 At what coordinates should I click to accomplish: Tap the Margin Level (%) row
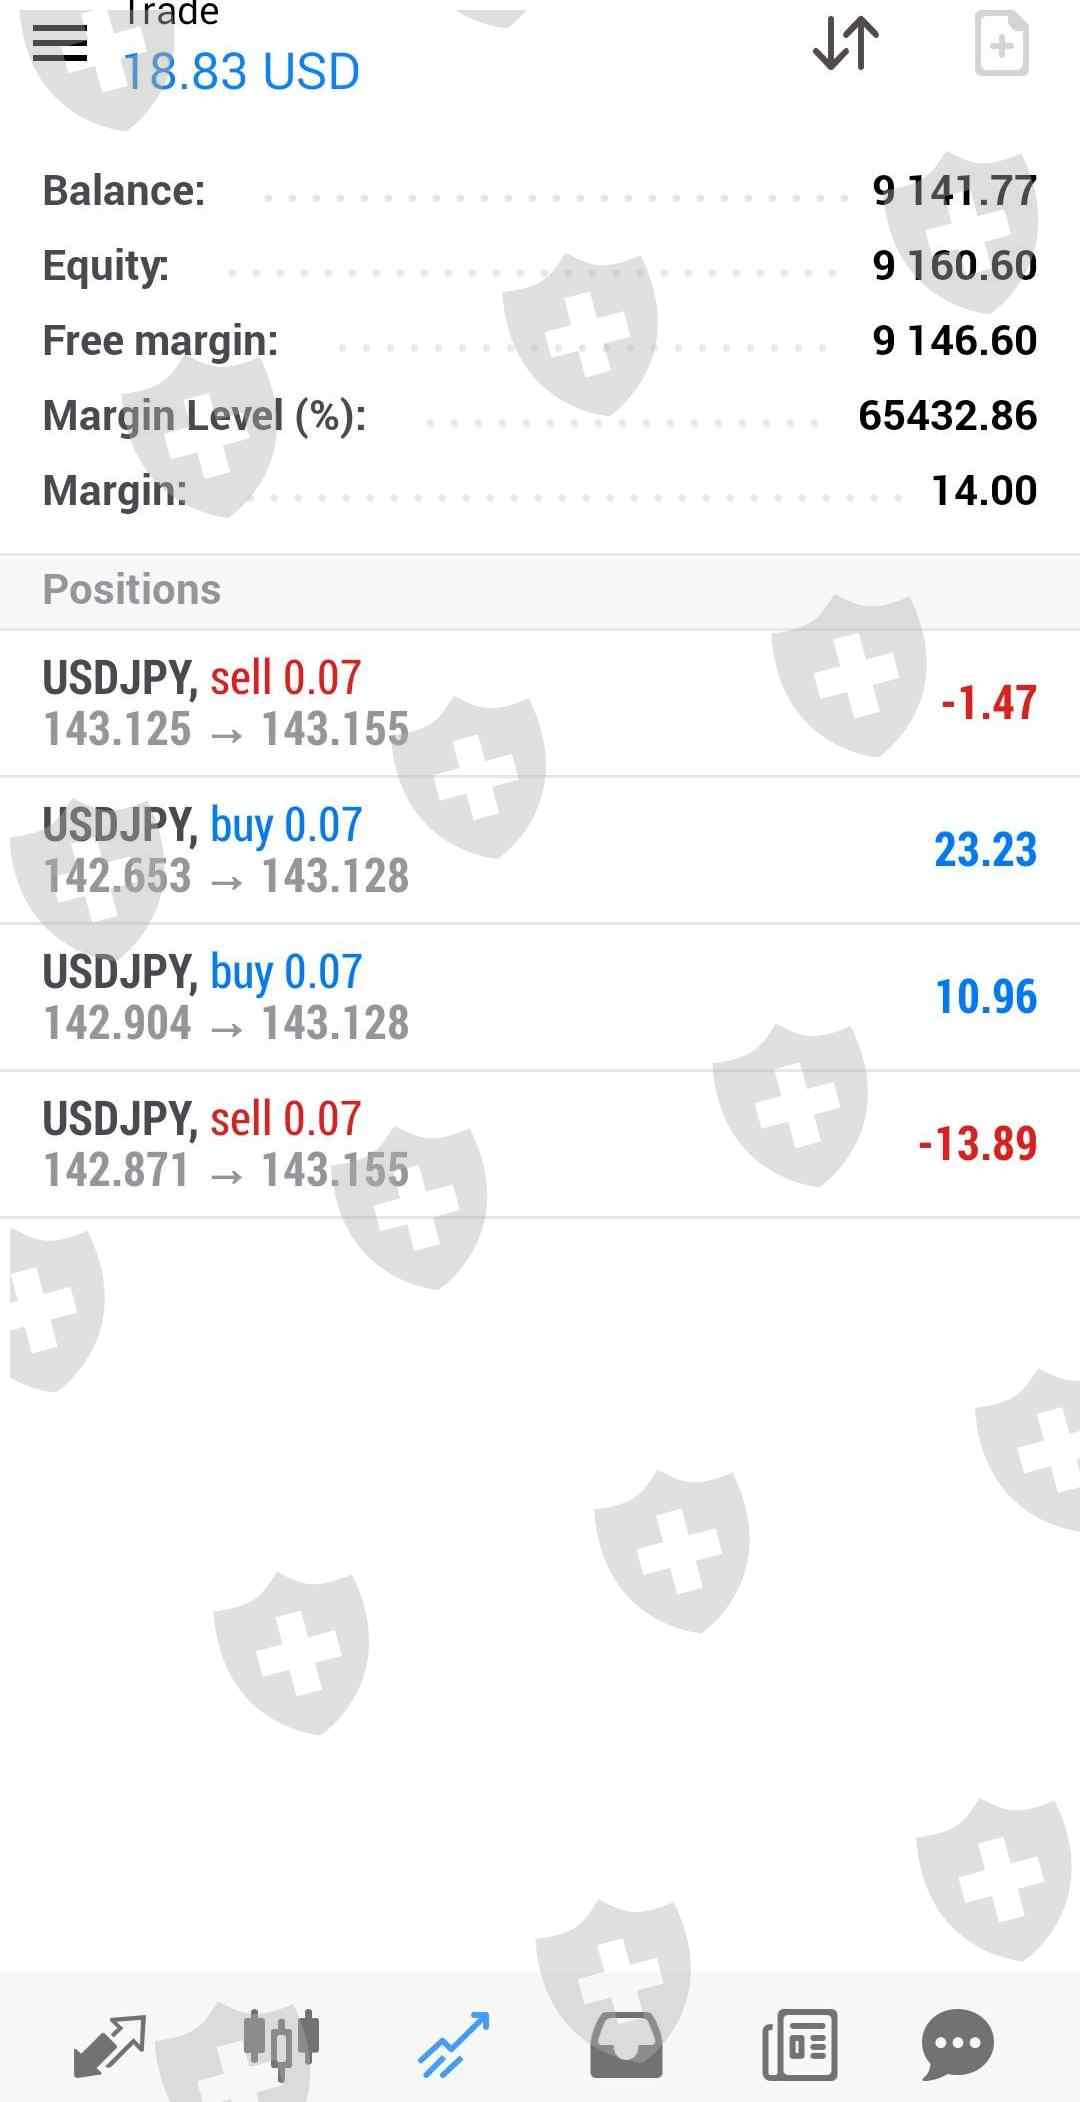coord(540,415)
